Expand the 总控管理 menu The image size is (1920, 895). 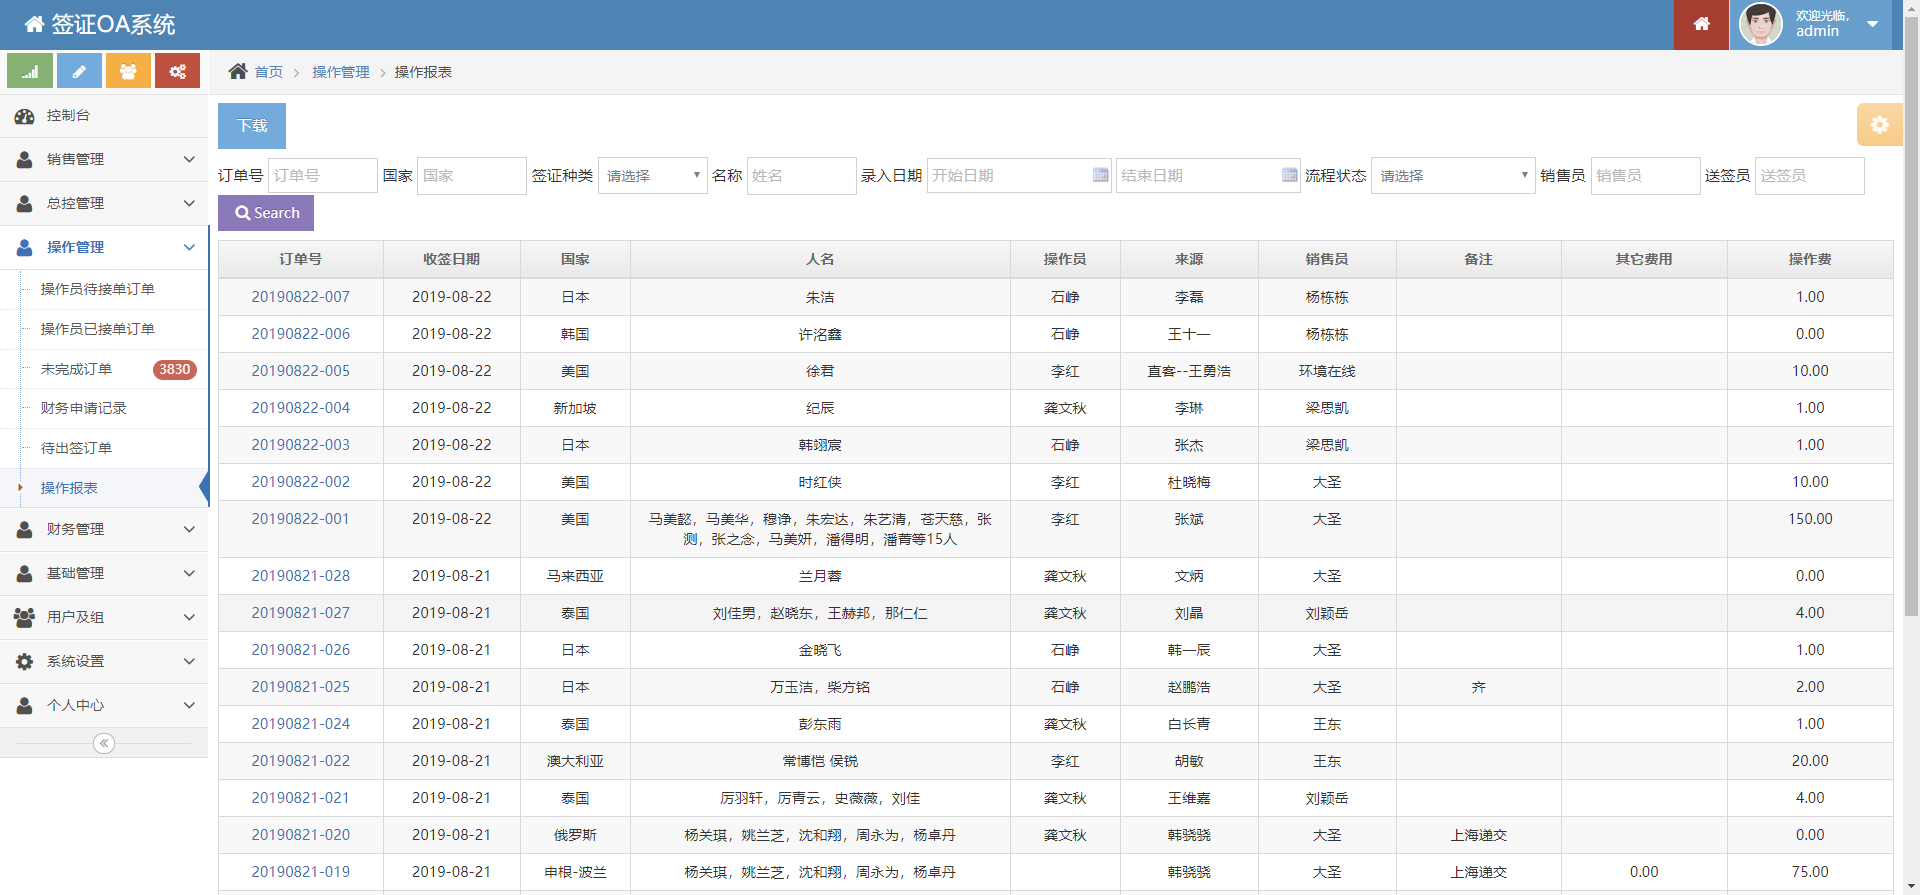(104, 203)
